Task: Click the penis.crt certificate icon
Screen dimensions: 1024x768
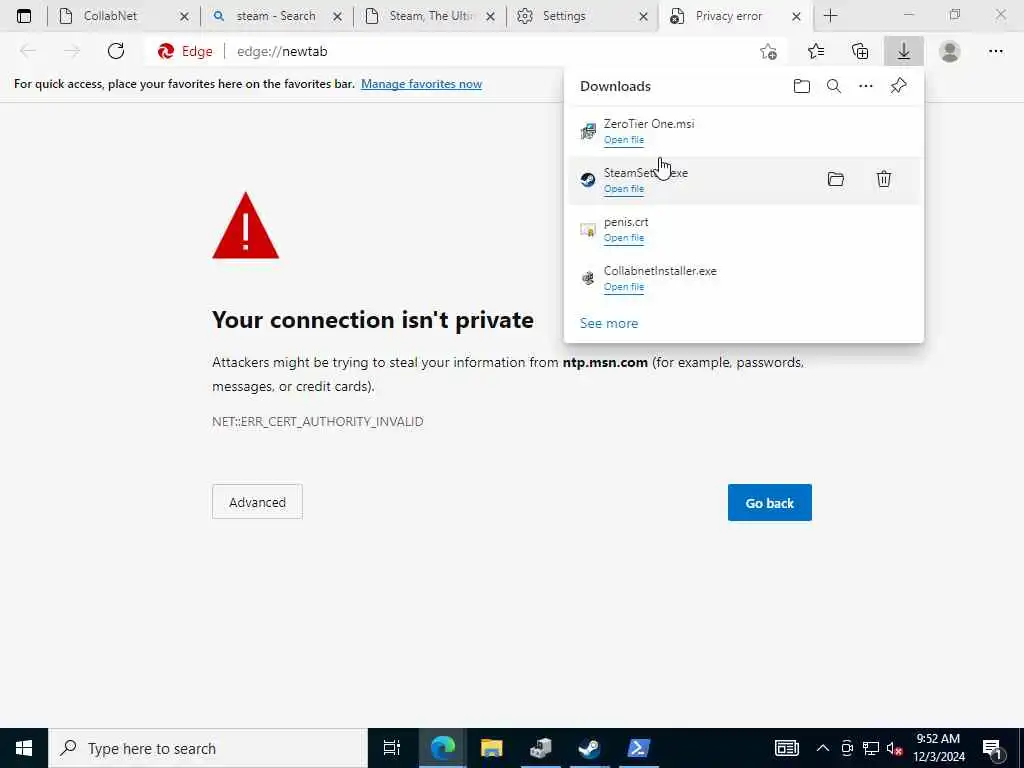Action: point(588,229)
